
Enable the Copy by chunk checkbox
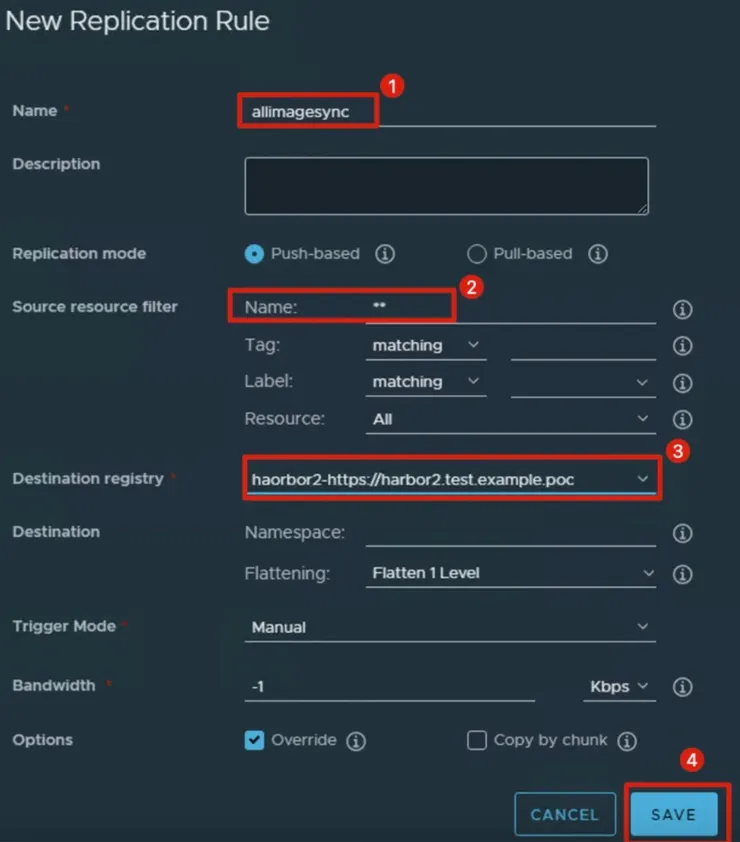tap(476, 740)
